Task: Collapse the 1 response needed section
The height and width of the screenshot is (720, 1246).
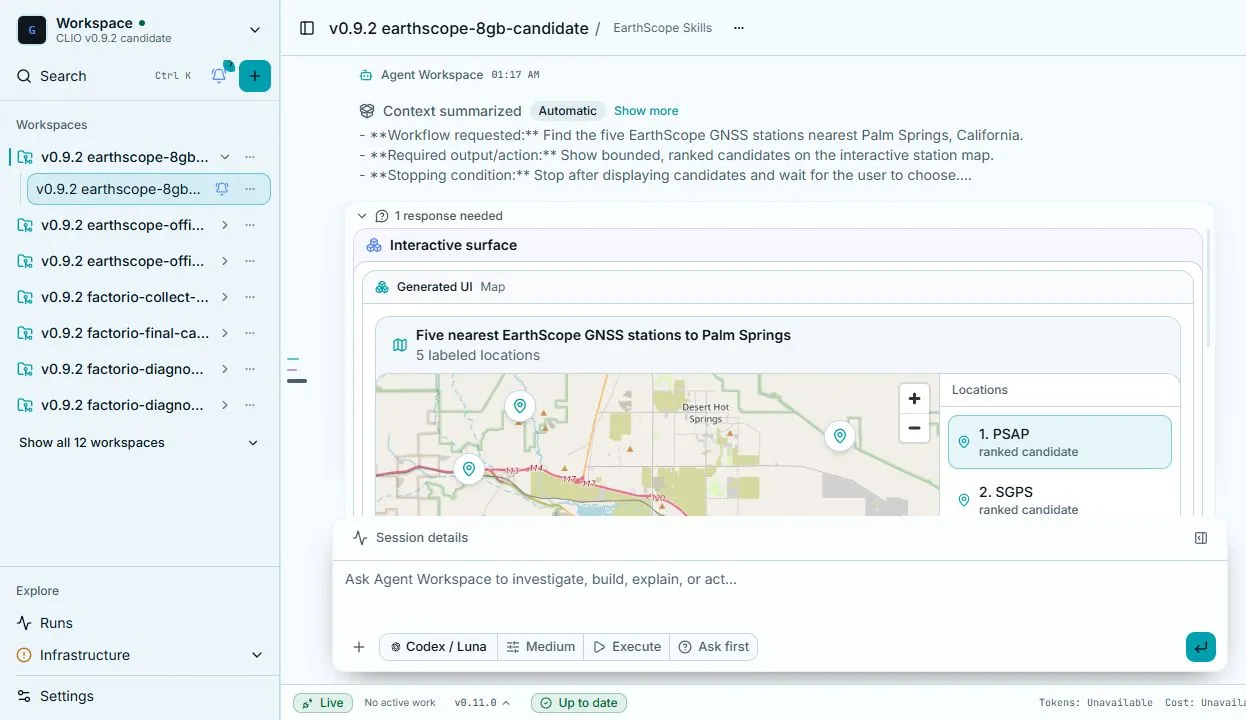Action: pyautogui.click(x=362, y=216)
